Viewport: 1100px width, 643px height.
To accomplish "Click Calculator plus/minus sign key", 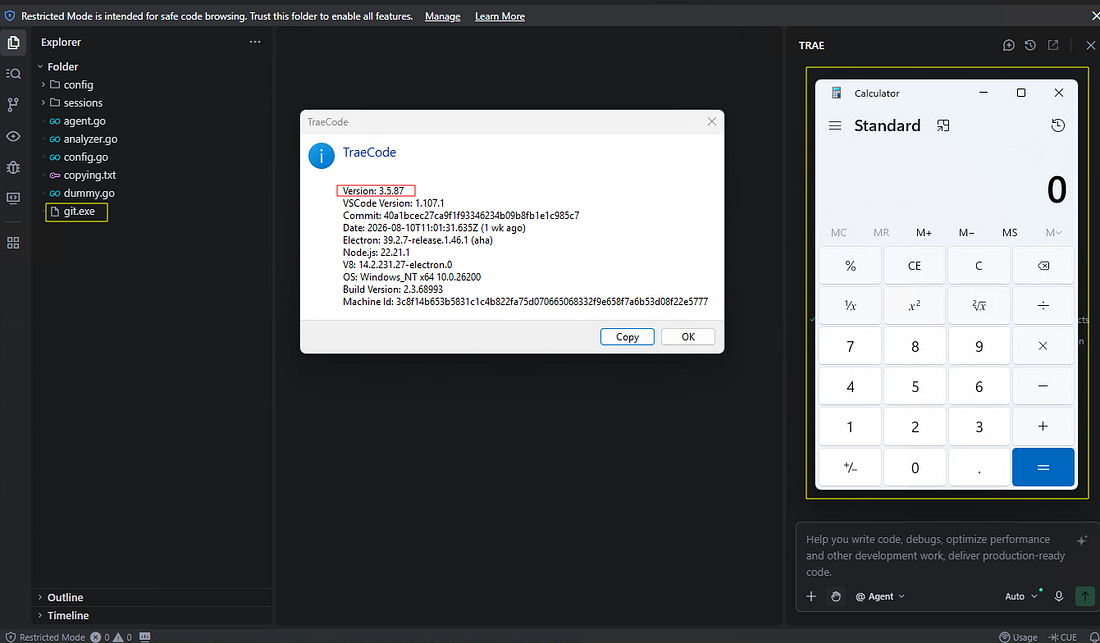I will coord(850,467).
